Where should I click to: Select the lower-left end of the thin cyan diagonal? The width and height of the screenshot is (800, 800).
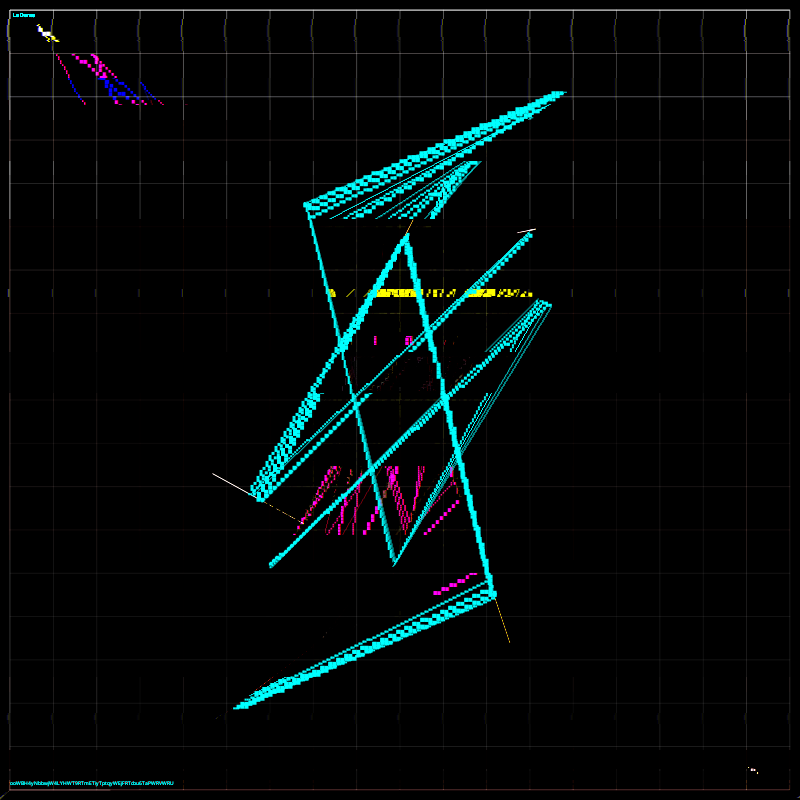[x=272, y=565]
